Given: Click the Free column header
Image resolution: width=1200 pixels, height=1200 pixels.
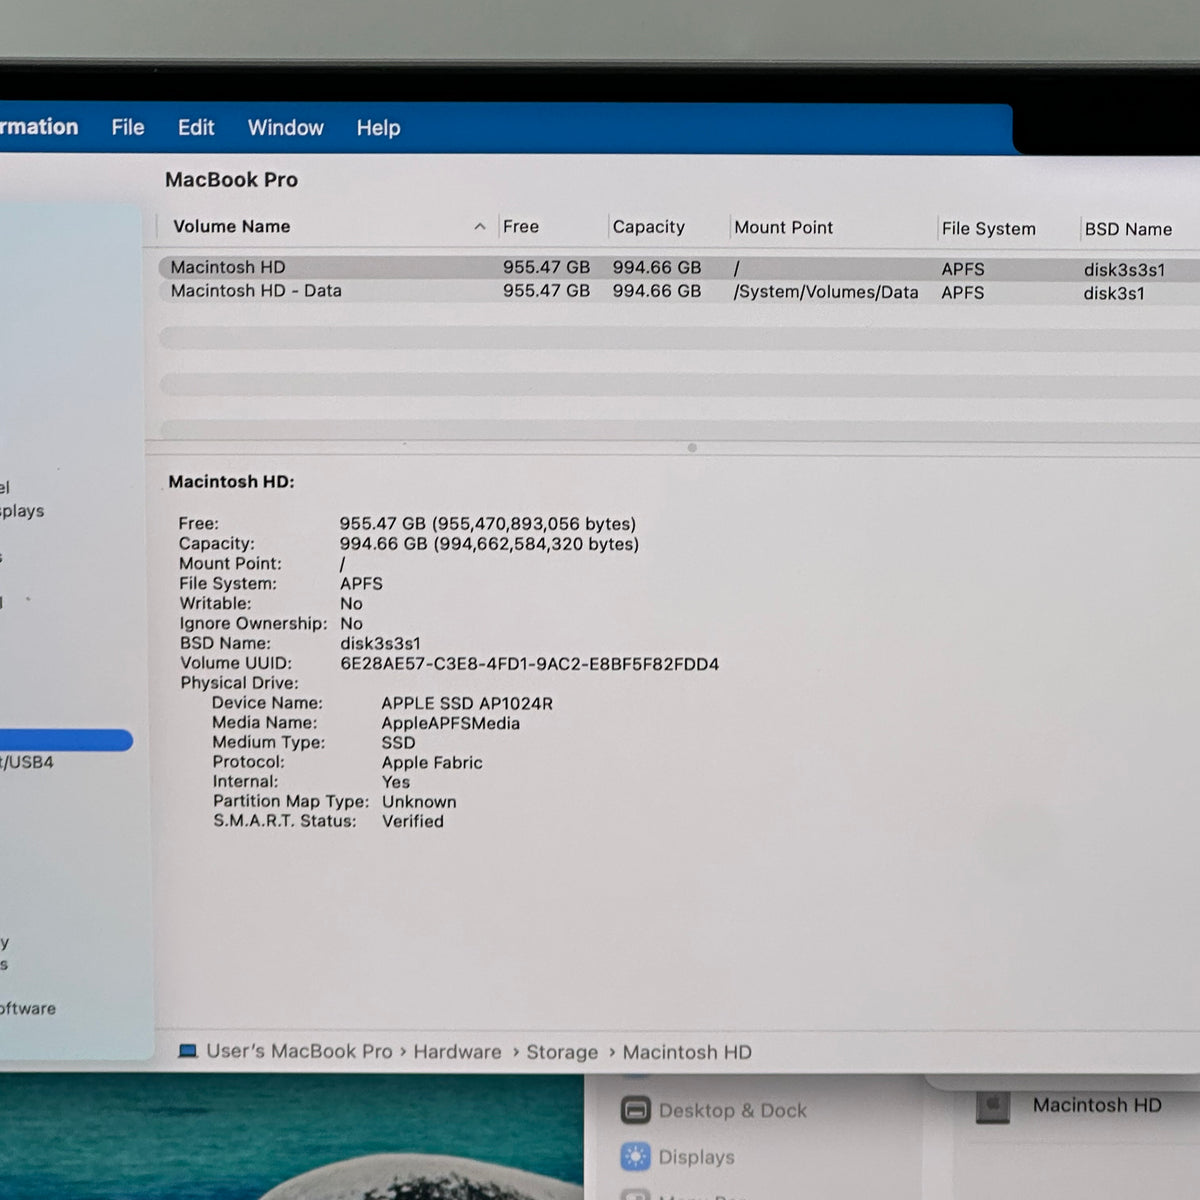Looking at the screenshot, I should point(521,227).
